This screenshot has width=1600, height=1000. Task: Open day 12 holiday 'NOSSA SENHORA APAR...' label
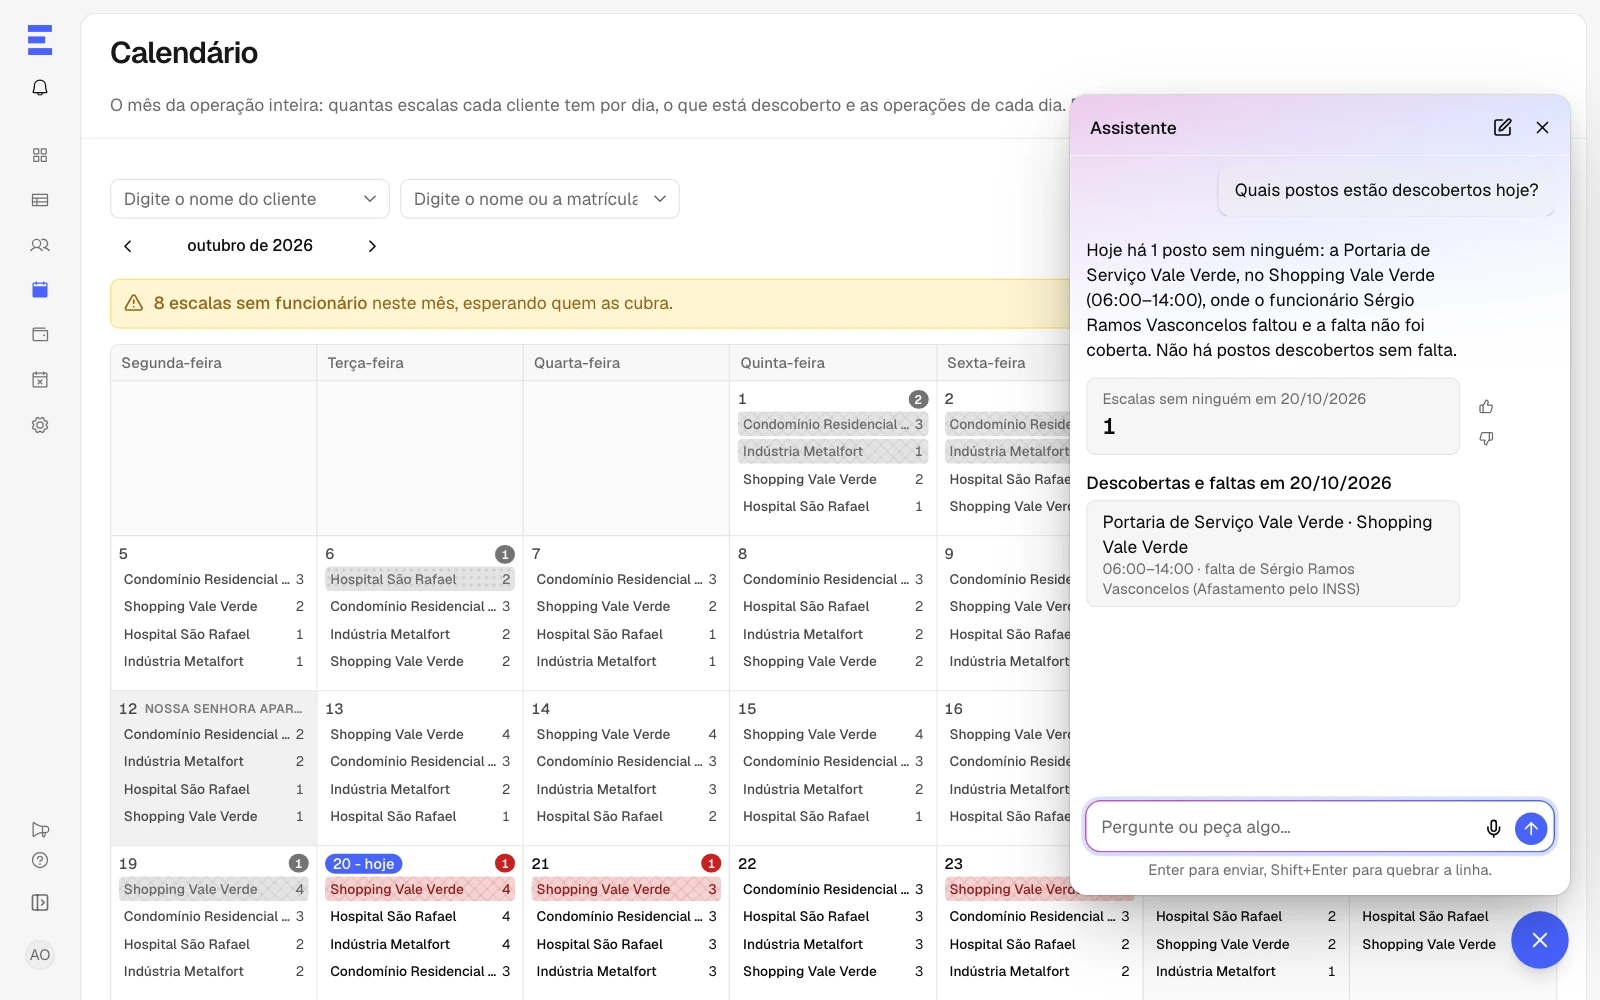tap(223, 709)
